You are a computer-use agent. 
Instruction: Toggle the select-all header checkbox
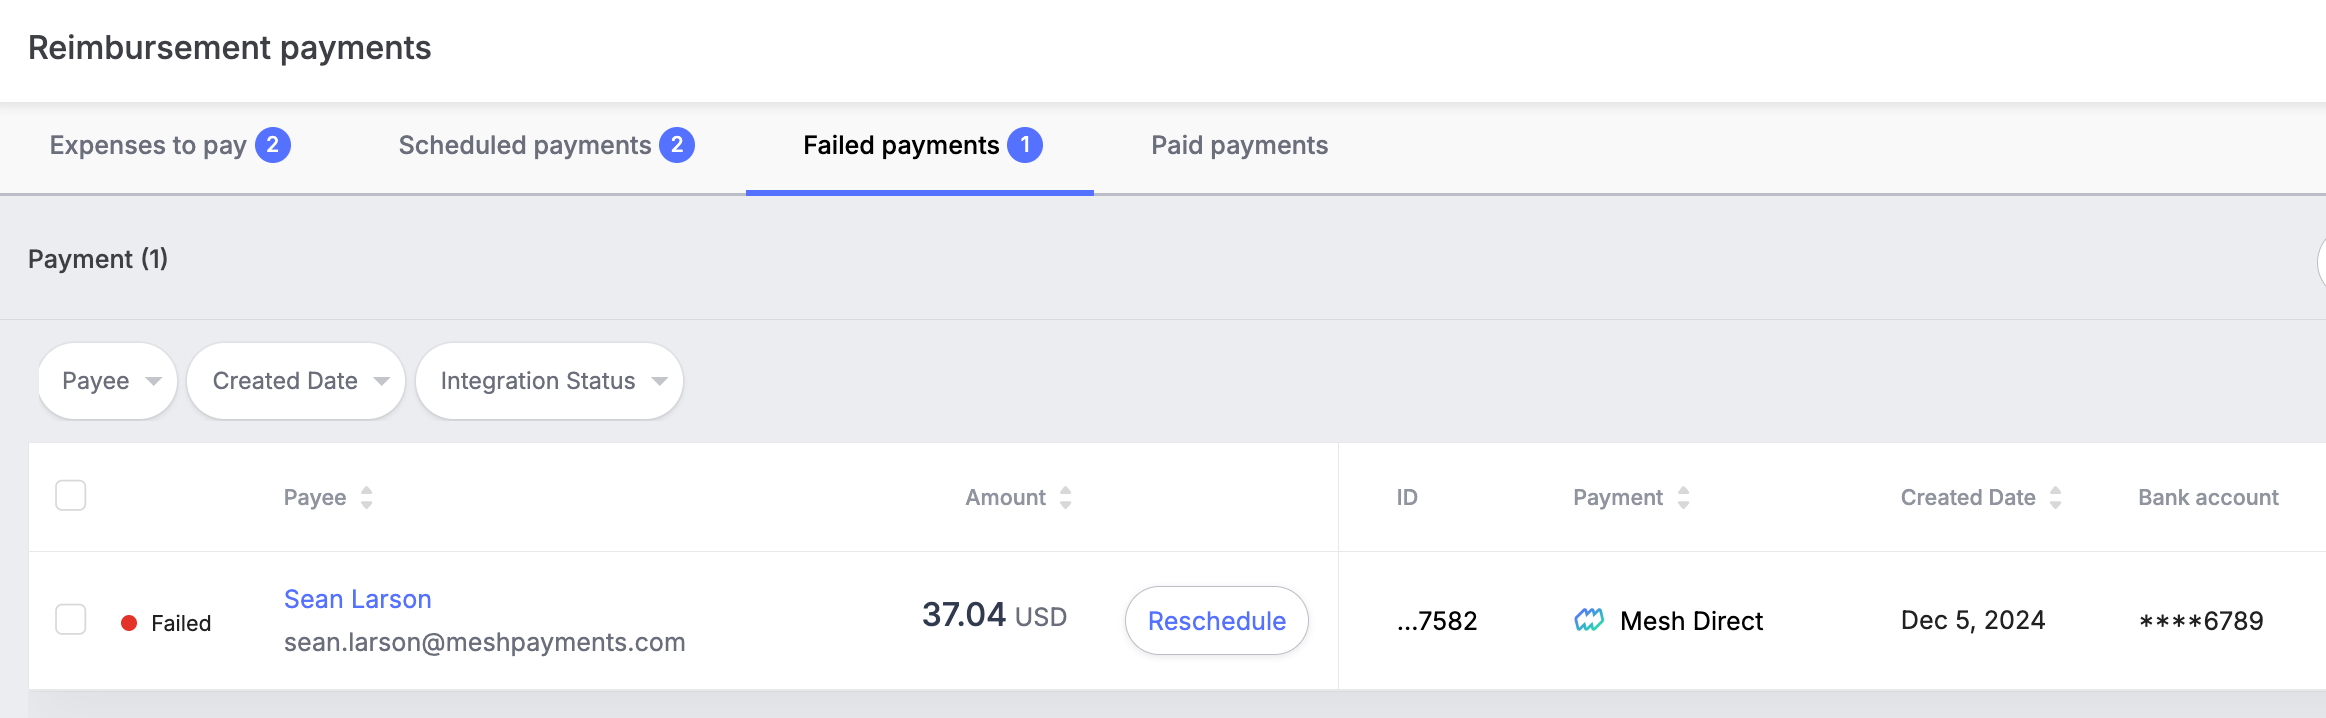point(71,496)
